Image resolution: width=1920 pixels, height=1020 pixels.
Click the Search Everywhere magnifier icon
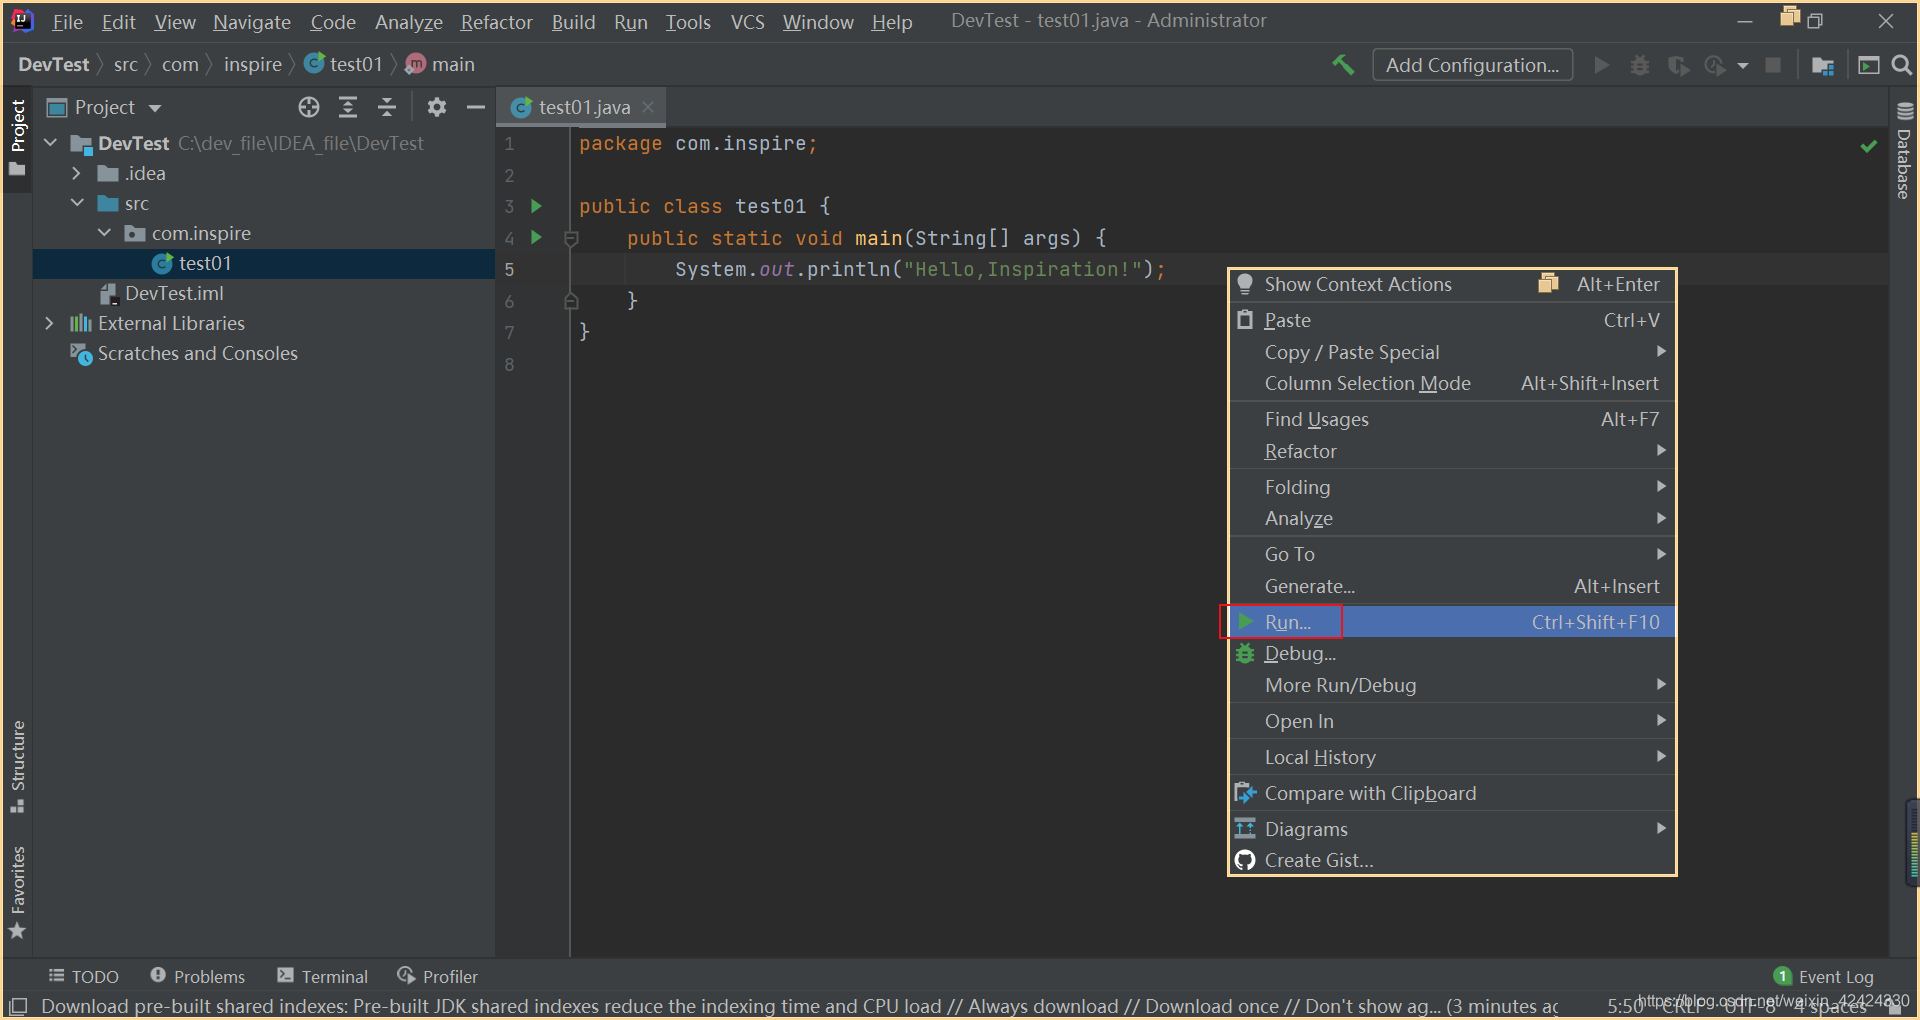[x=1901, y=65]
